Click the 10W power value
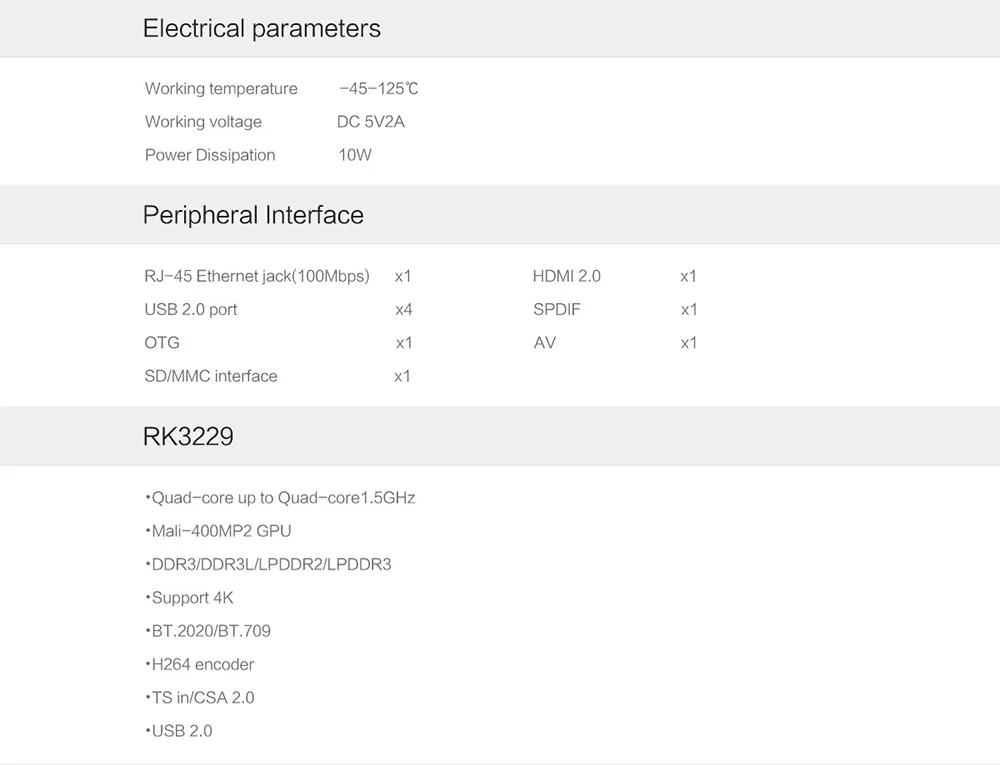 pyautogui.click(x=355, y=155)
